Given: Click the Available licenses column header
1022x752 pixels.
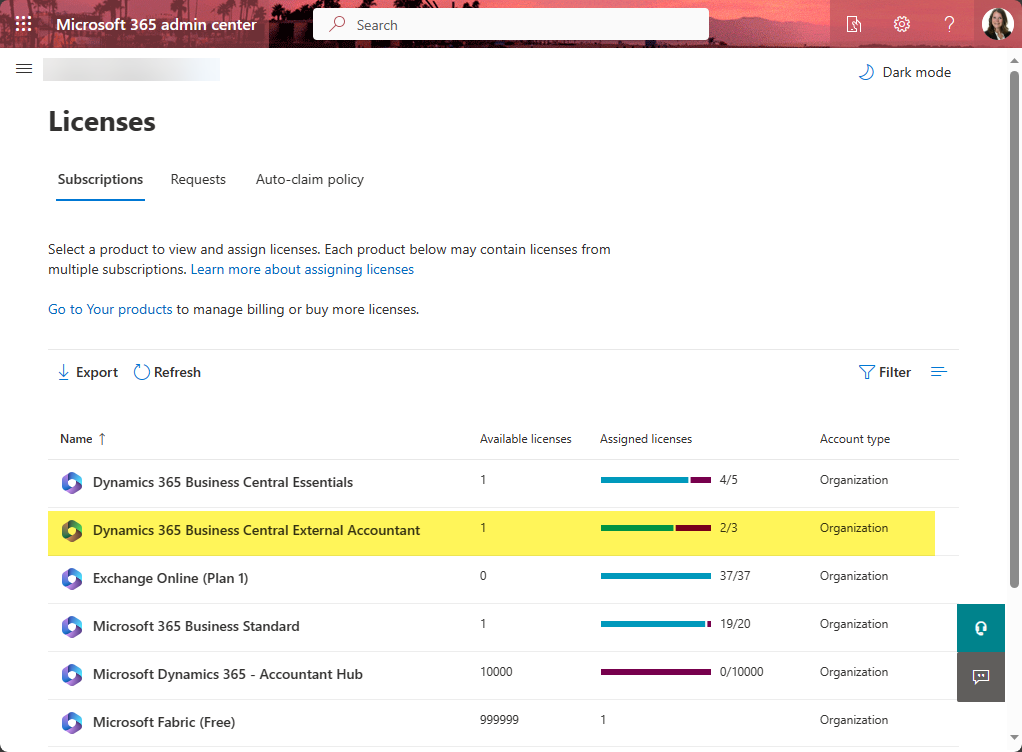Looking at the screenshot, I should click(x=525, y=439).
